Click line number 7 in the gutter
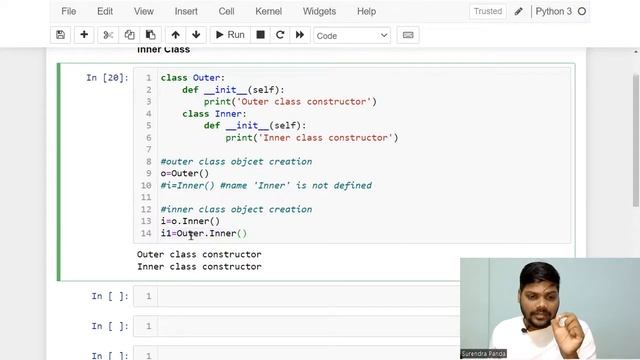This screenshot has width=640, height=360. (x=149, y=149)
